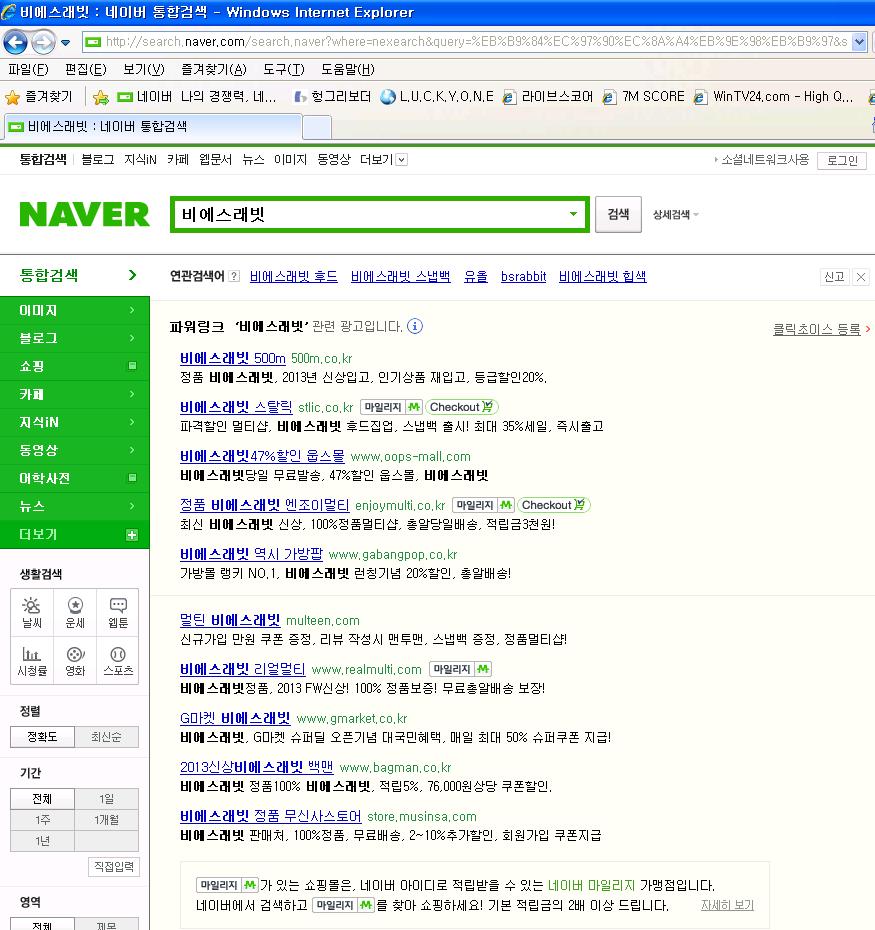Set period filter to 1일

coord(107,799)
